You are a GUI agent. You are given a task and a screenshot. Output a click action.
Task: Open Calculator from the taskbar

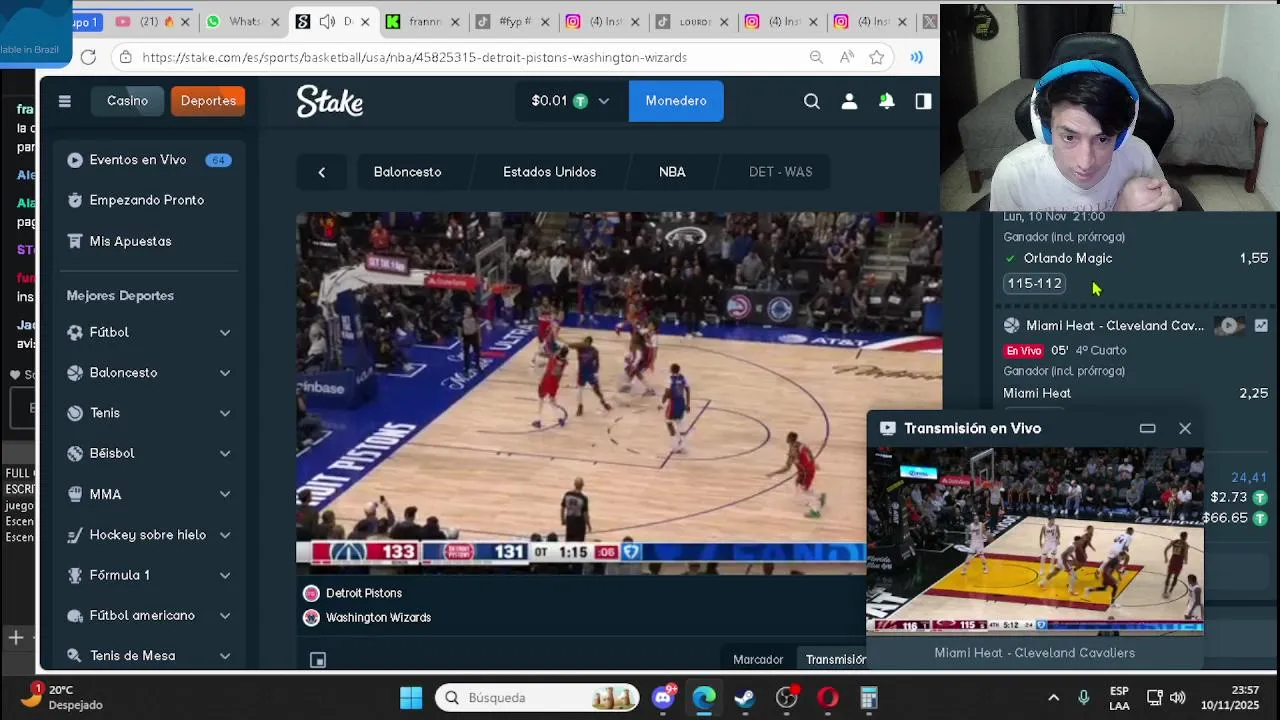coord(869,698)
